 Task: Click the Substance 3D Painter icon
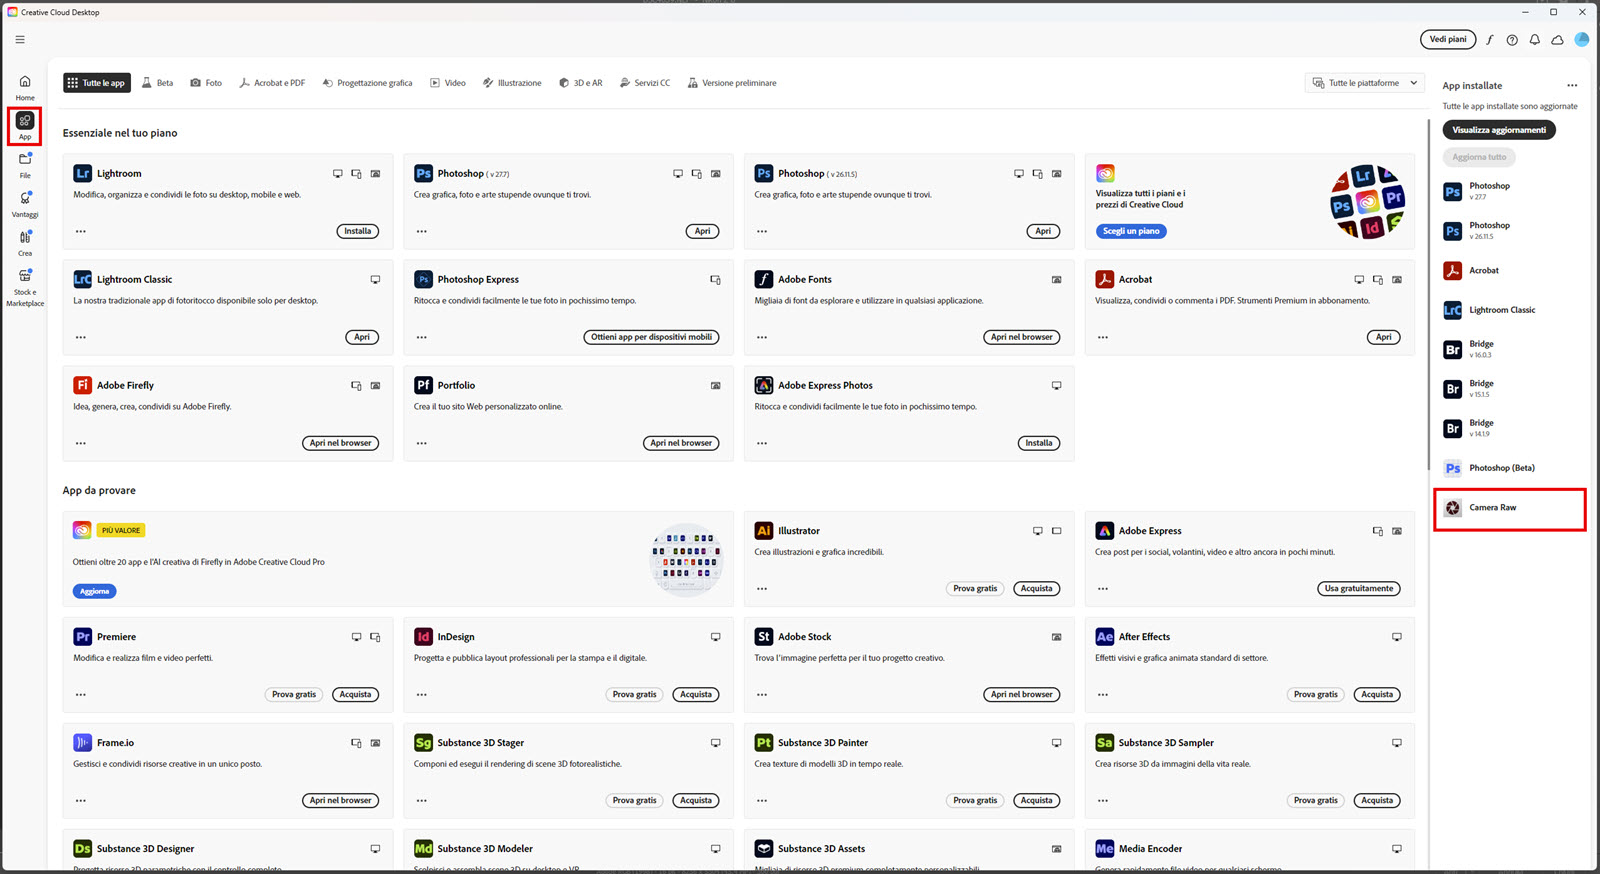click(x=764, y=743)
